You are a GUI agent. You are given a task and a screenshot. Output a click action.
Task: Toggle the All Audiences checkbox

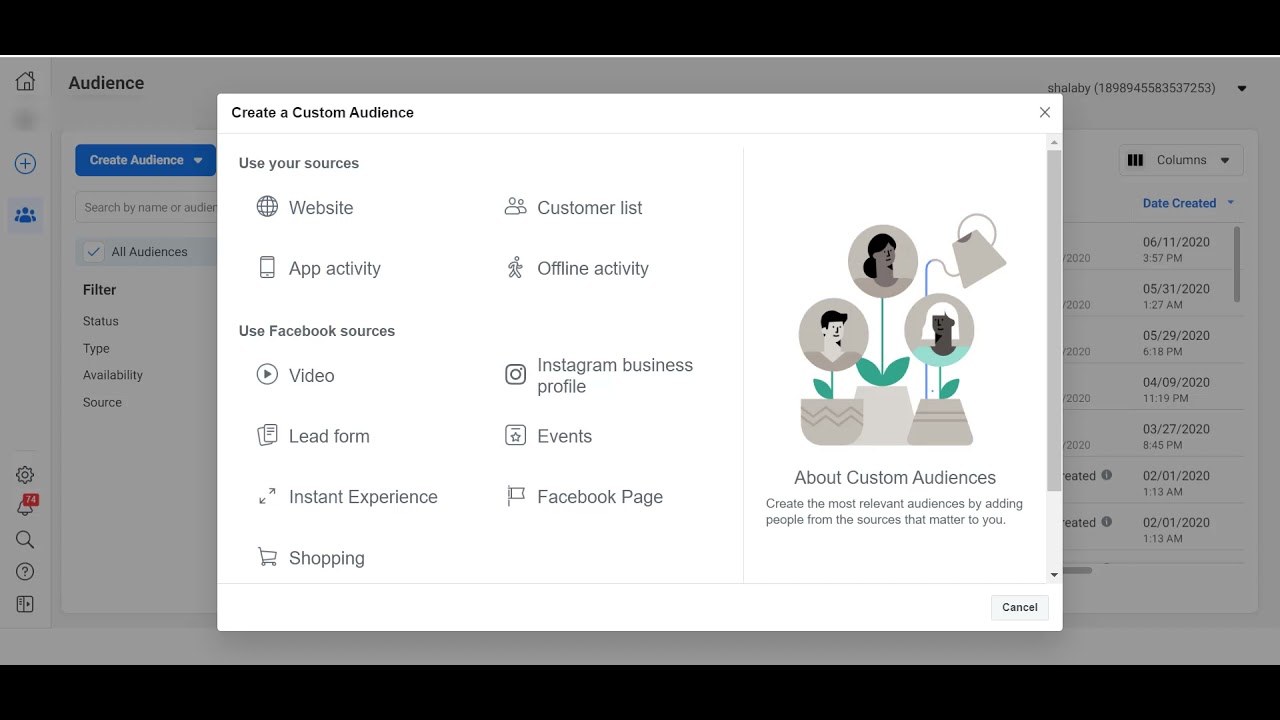(x=93, y=252)
